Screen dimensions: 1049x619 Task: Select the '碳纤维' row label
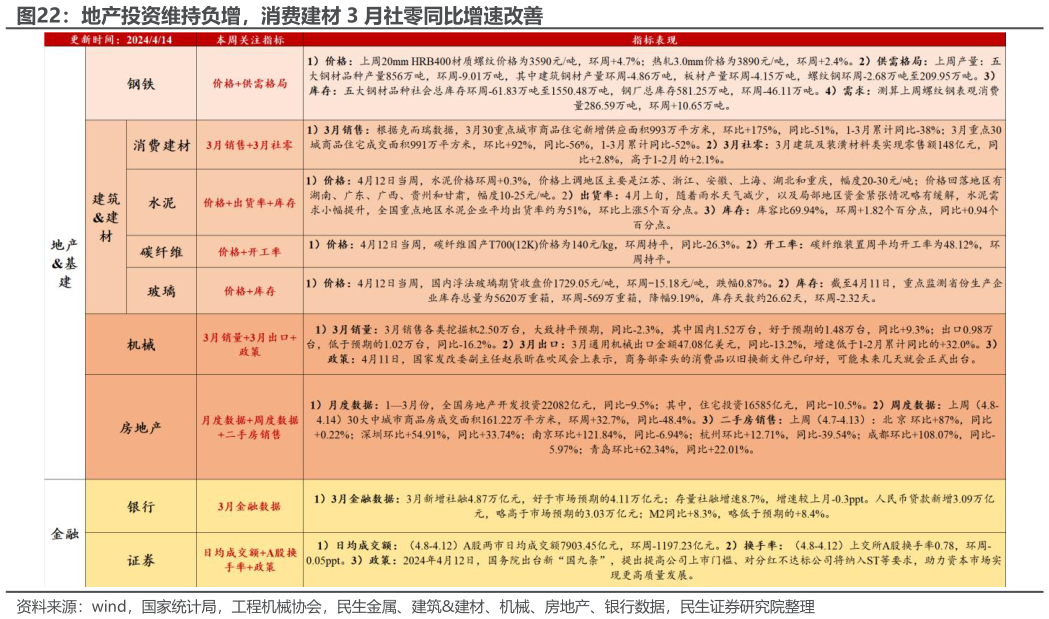pos(161,252)
